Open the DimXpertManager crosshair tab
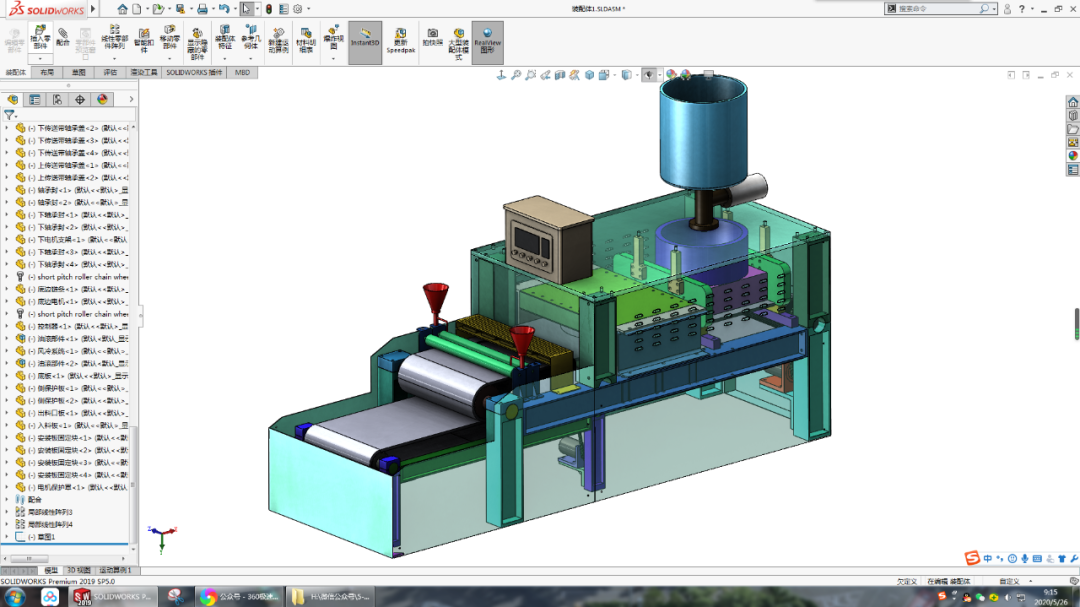1080x607 pixels. tap(80, 100)
